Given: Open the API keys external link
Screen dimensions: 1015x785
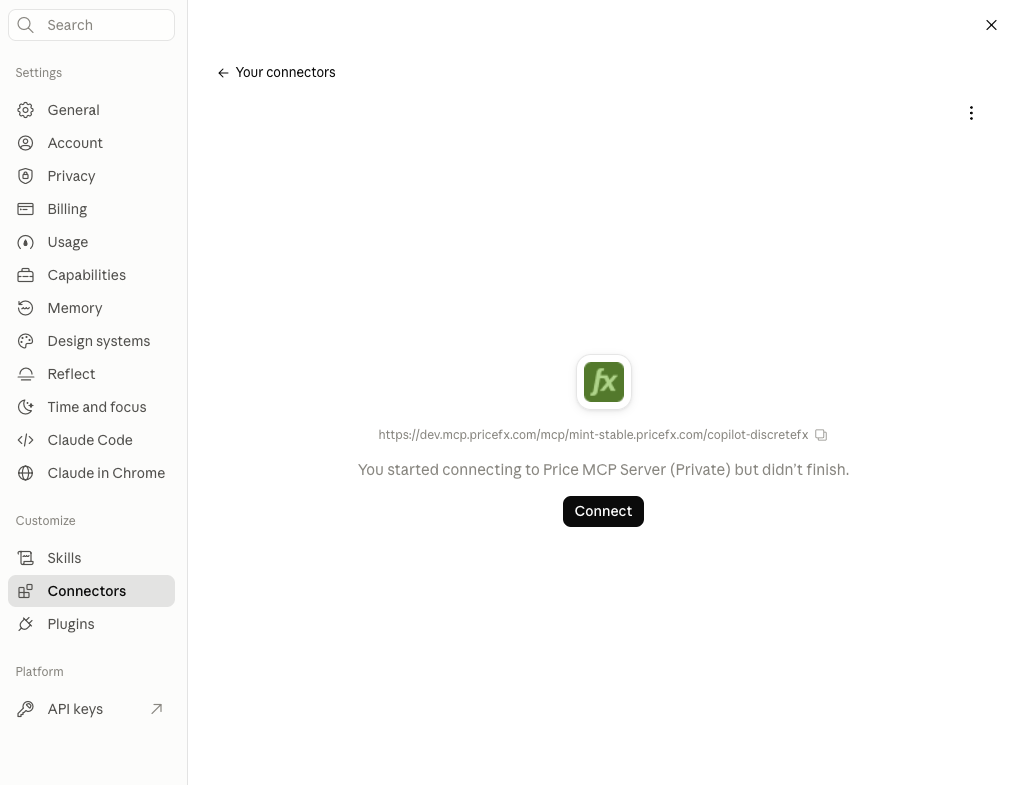Looking at the screenshot, I should click(x=91, y=709).
